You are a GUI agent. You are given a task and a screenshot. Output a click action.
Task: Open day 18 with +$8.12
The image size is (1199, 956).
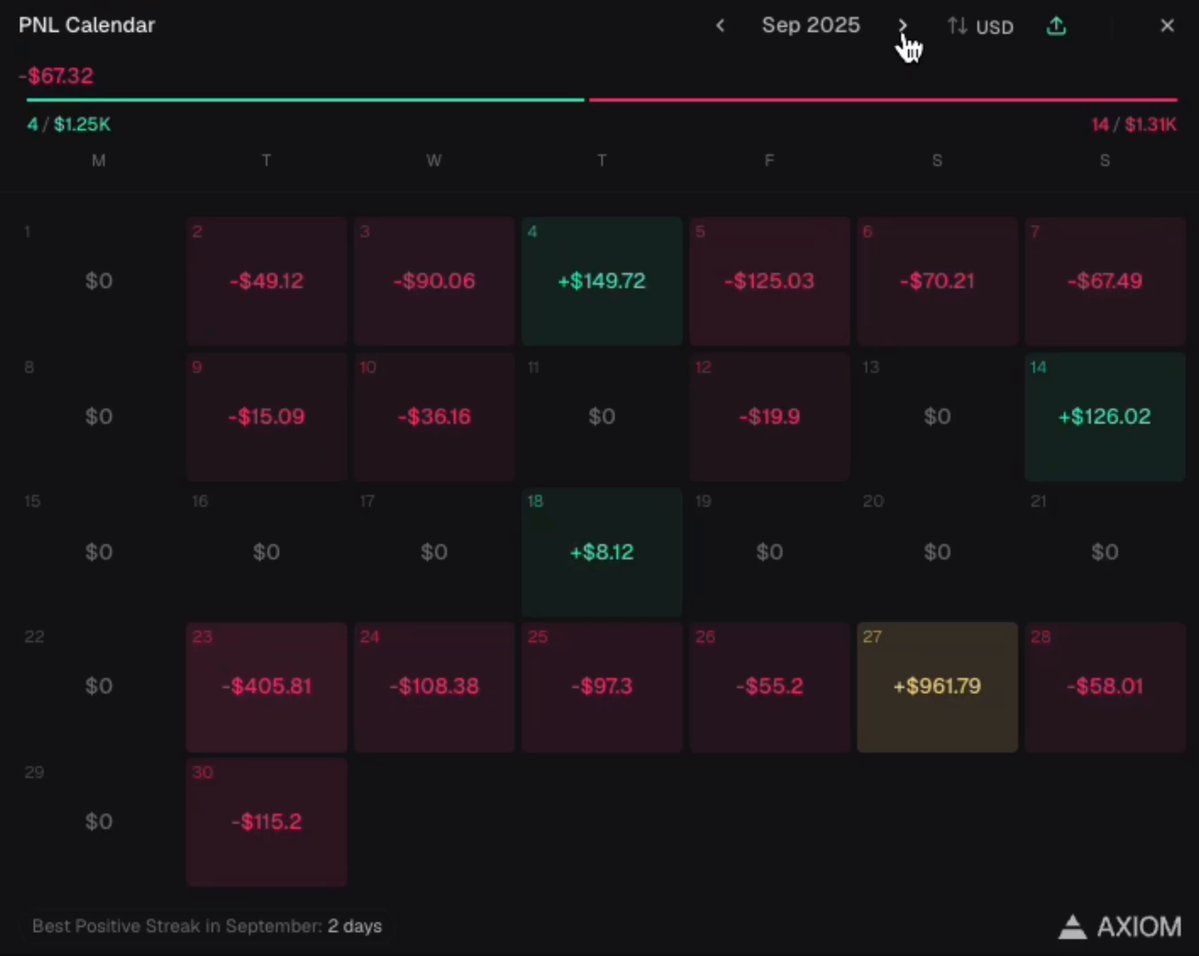coord(602,552)
